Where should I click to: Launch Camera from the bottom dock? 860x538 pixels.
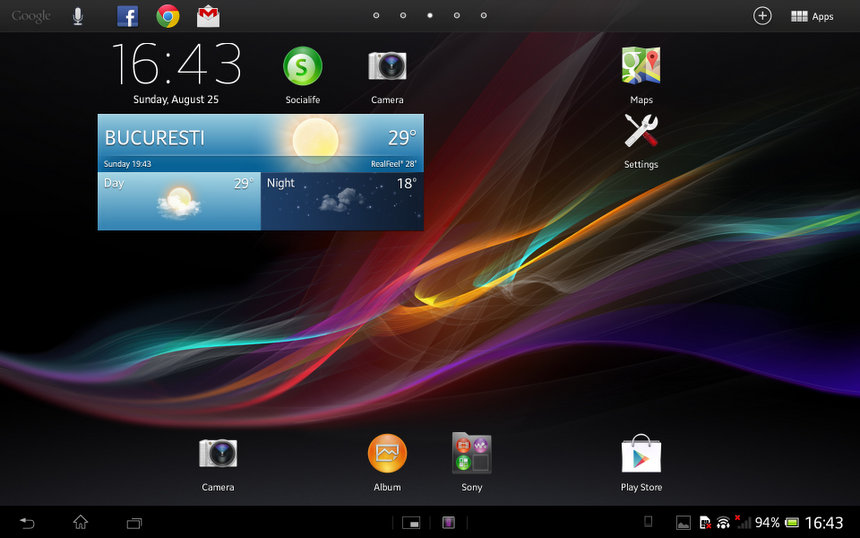(x=218, y=464)
